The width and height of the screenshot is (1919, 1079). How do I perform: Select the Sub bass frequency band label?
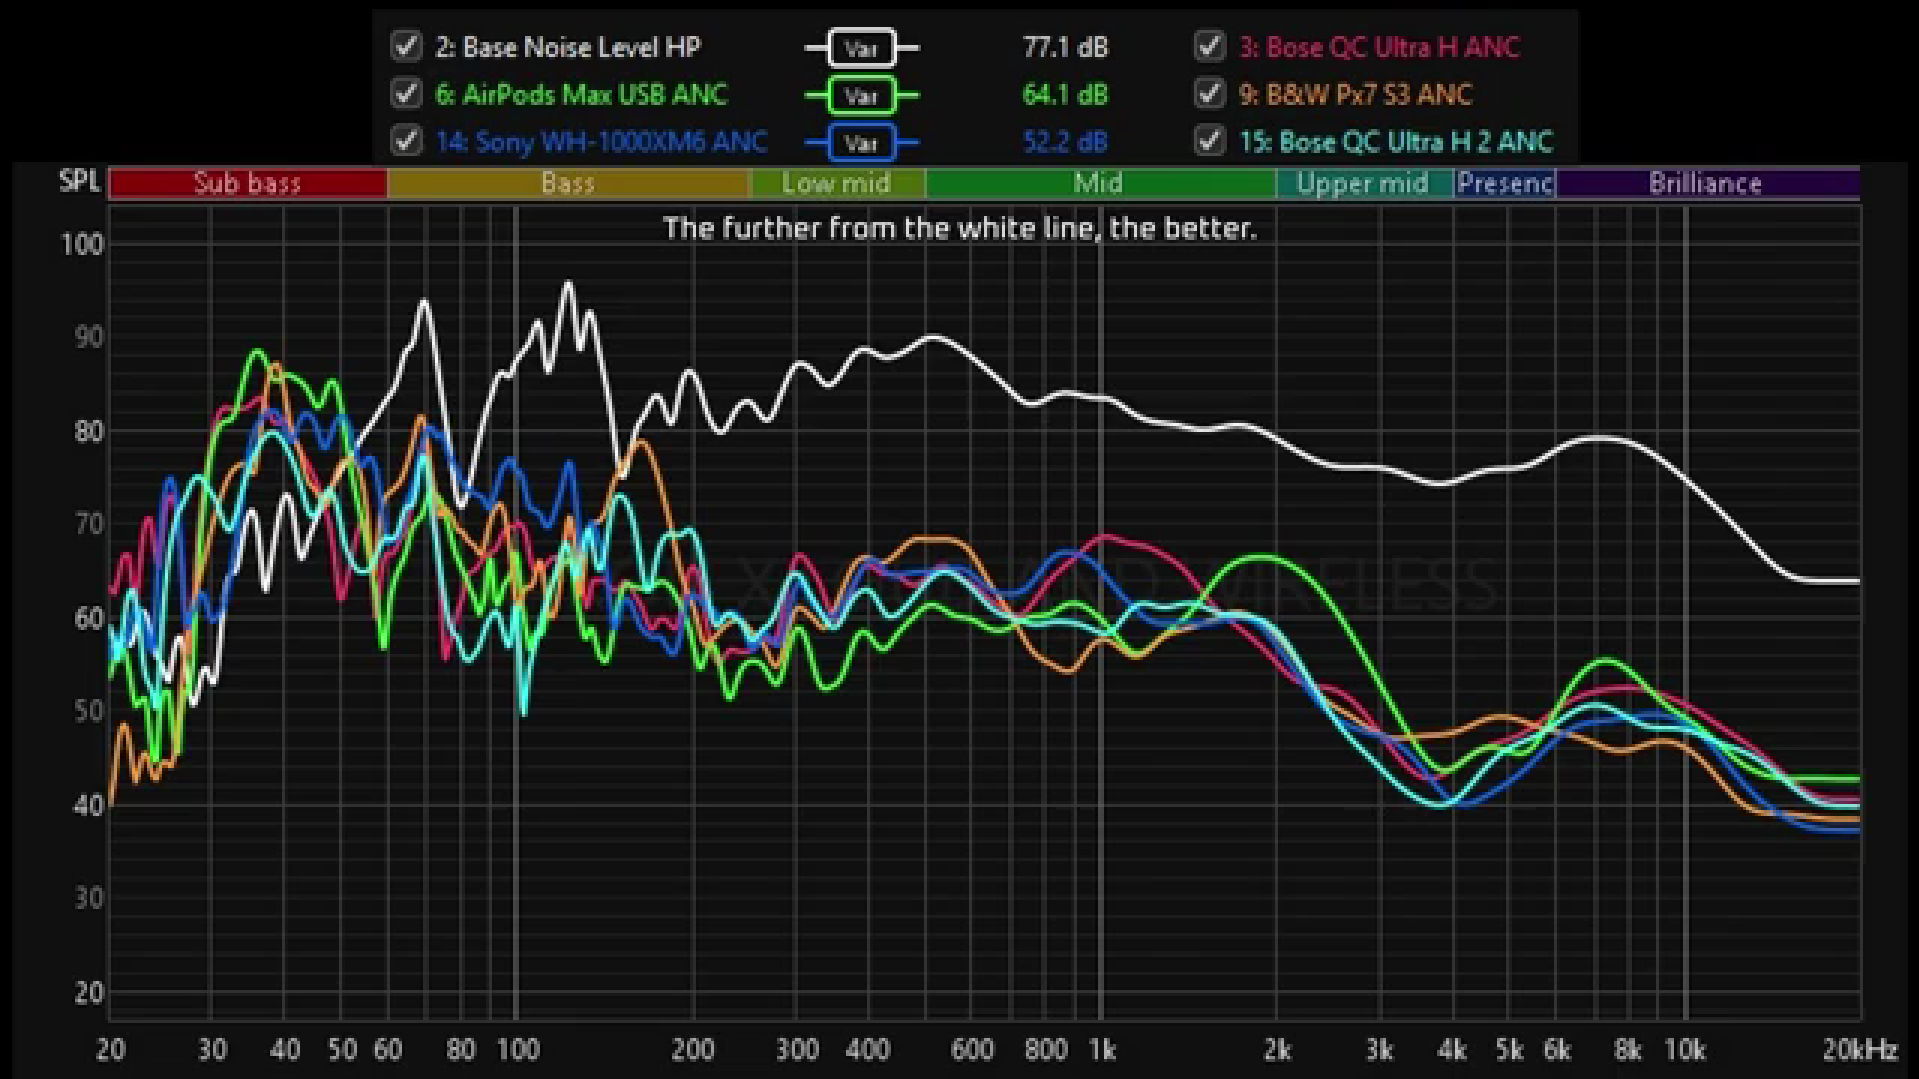(x=247, y=183)
